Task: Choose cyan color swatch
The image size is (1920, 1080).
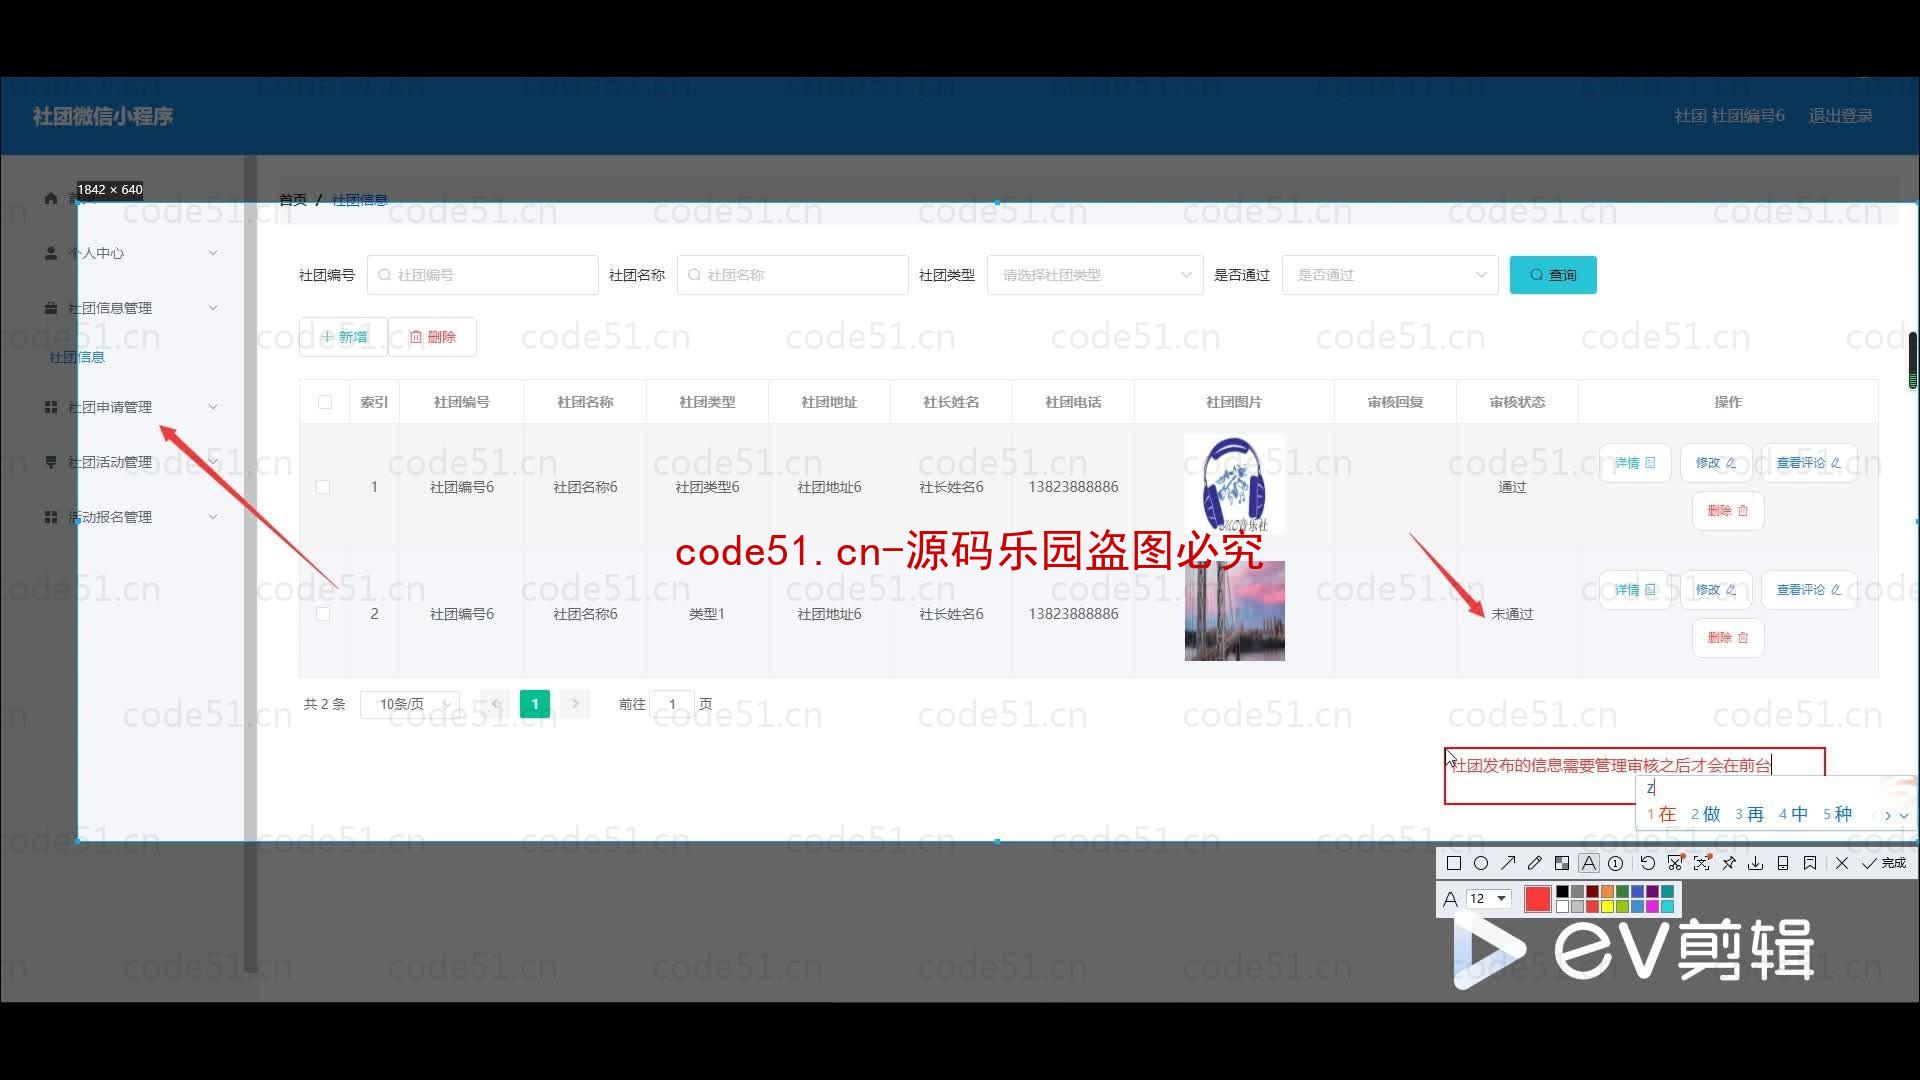Action: click(x=1668, y=906)
